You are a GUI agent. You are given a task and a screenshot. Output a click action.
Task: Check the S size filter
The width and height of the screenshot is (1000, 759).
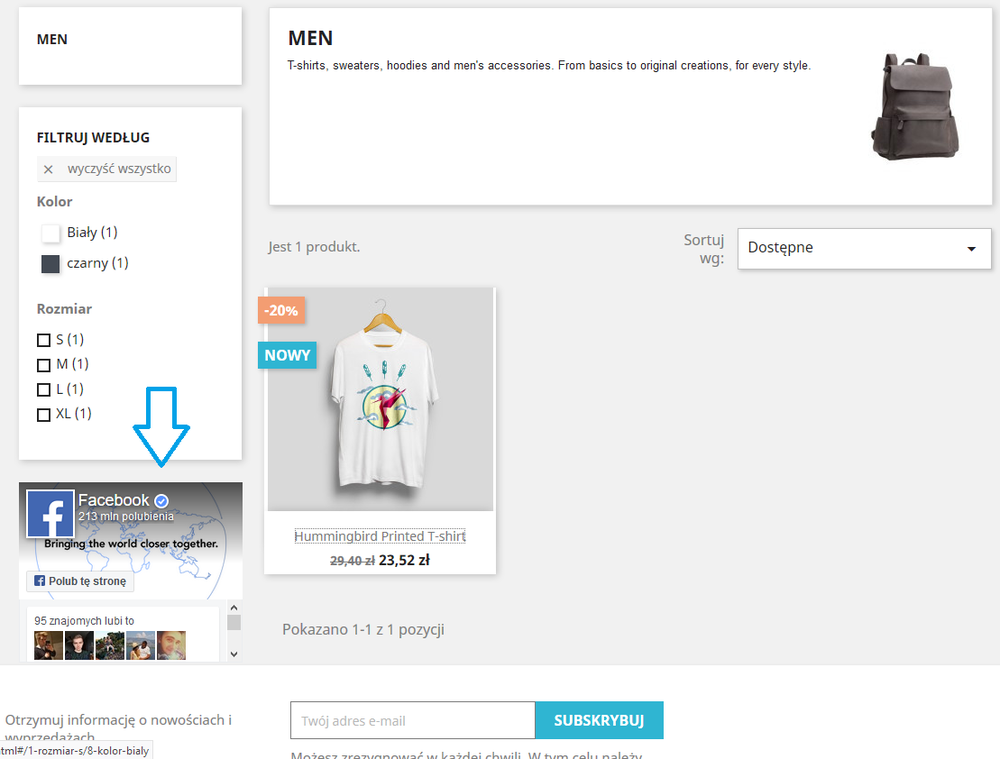pos(44,340)
